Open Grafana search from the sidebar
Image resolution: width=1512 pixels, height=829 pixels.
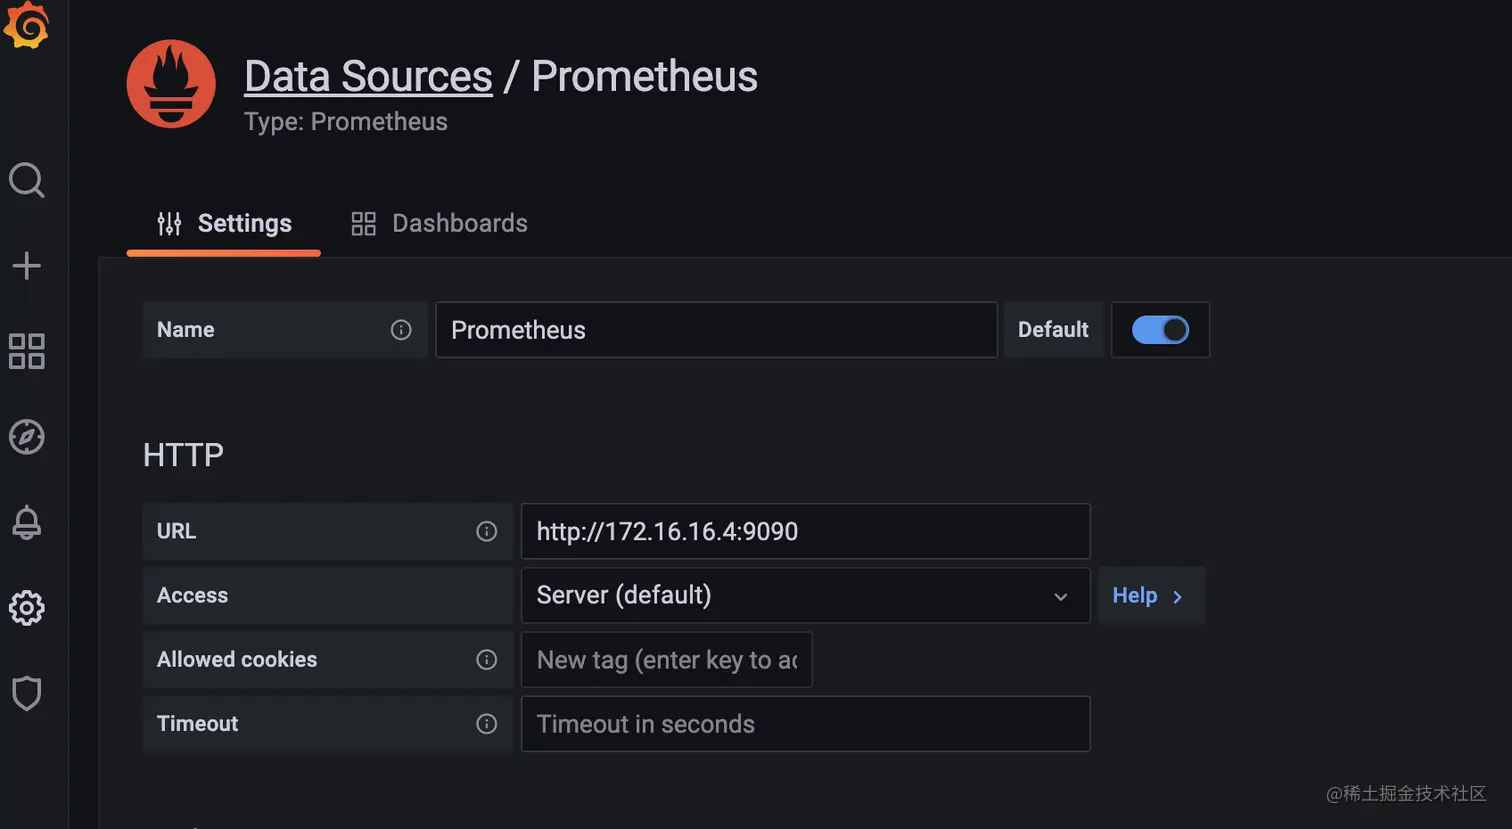[25, 180]
